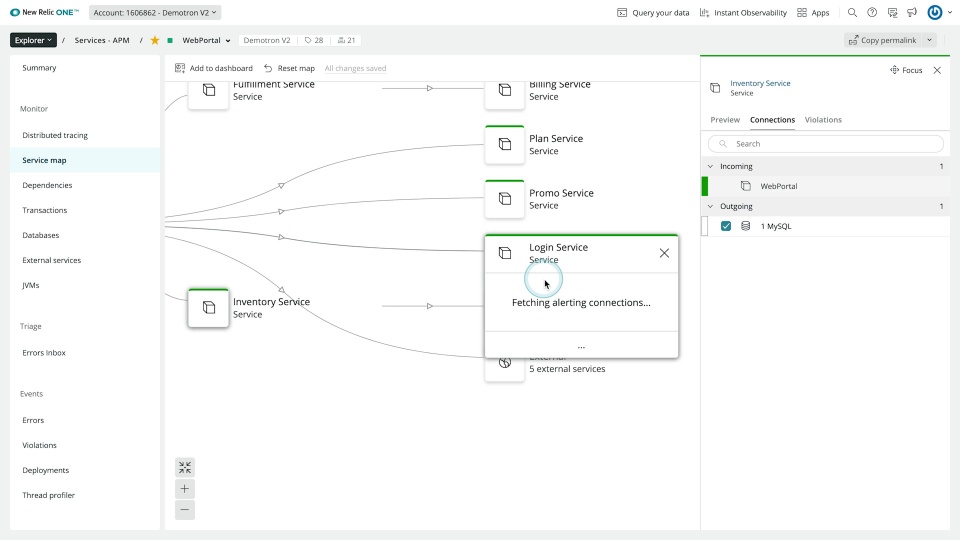Open the help question mark icon

point(872,12)
